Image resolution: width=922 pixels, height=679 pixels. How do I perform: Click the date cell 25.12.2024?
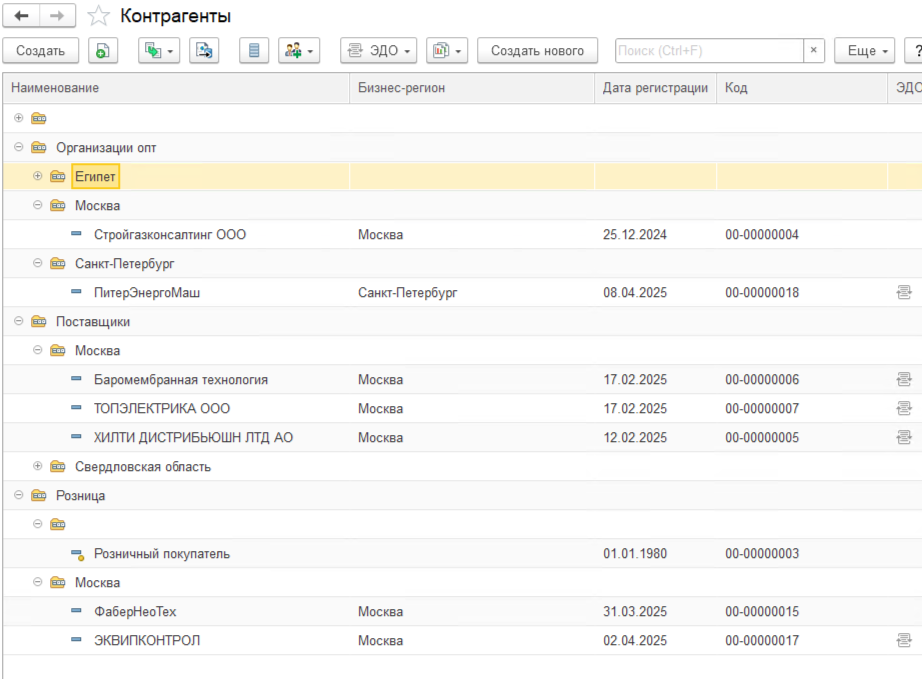(635, 235)
